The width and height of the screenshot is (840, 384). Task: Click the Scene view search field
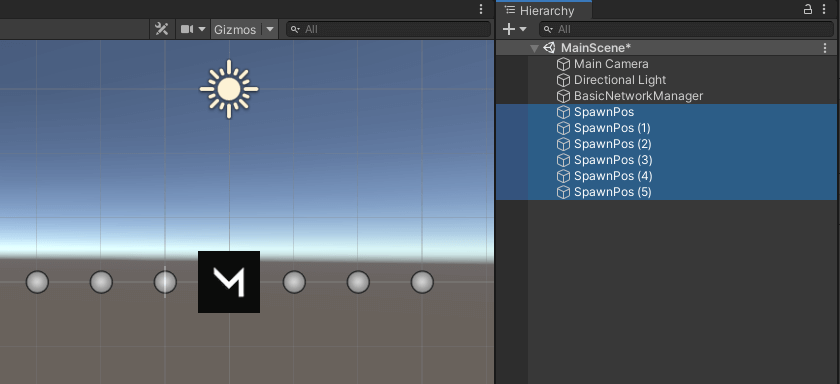pos(388,29)
